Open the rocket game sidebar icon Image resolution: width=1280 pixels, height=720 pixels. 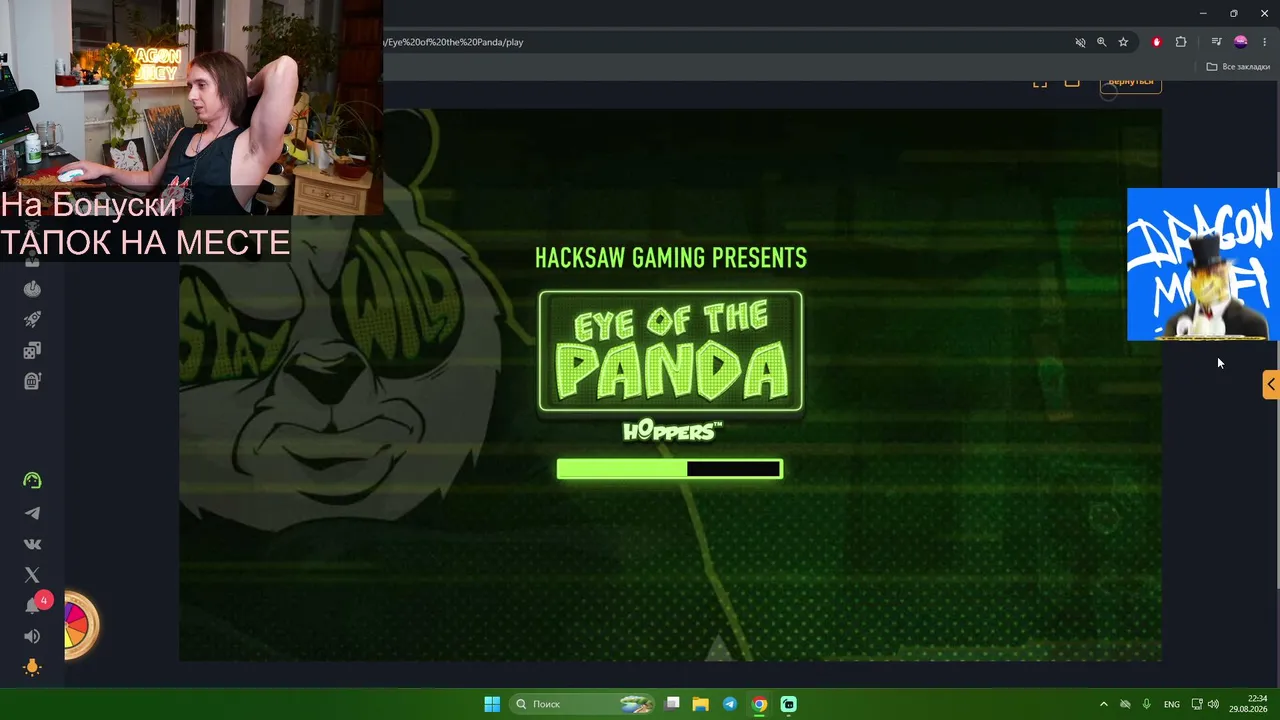(x=32, y=320)
